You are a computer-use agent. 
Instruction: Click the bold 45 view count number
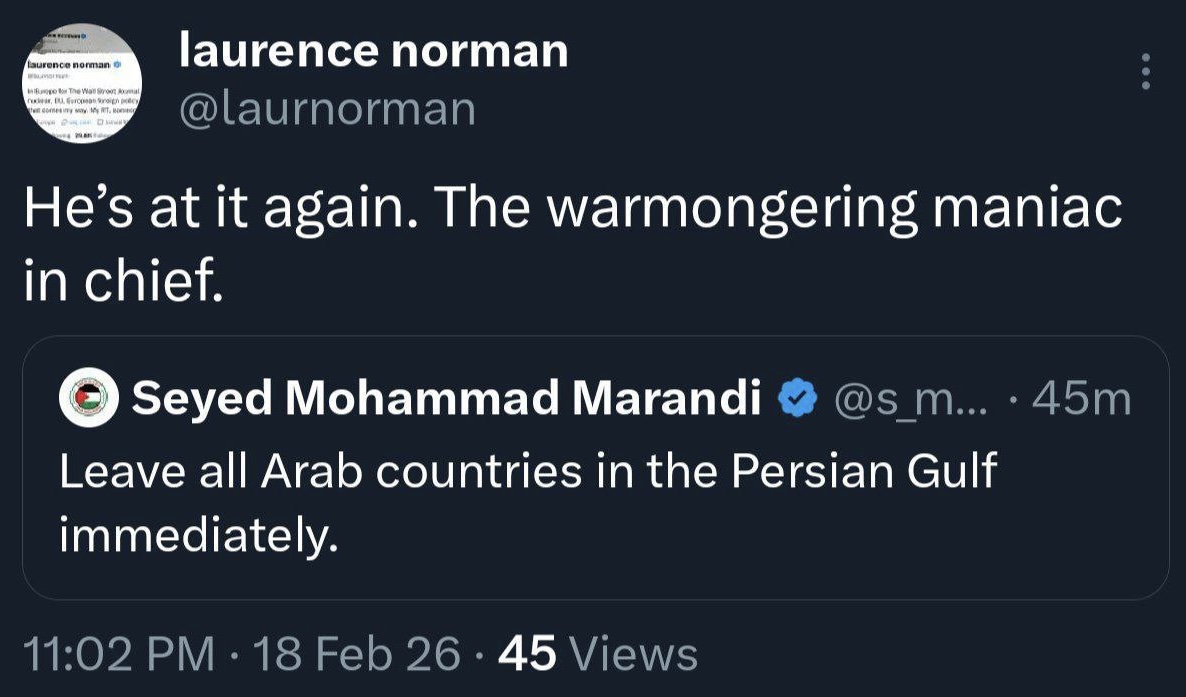[x=526, y=654]
